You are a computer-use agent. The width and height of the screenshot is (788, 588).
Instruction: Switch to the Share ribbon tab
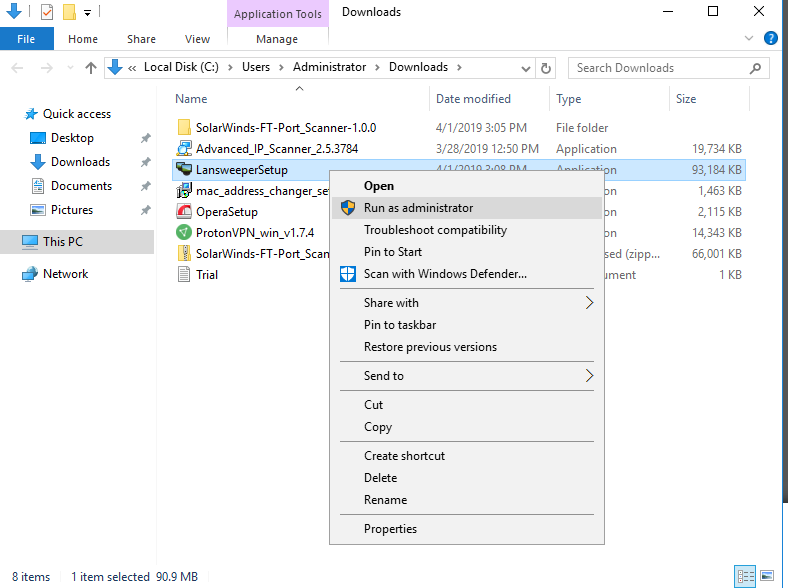click(x=141, y=39)
